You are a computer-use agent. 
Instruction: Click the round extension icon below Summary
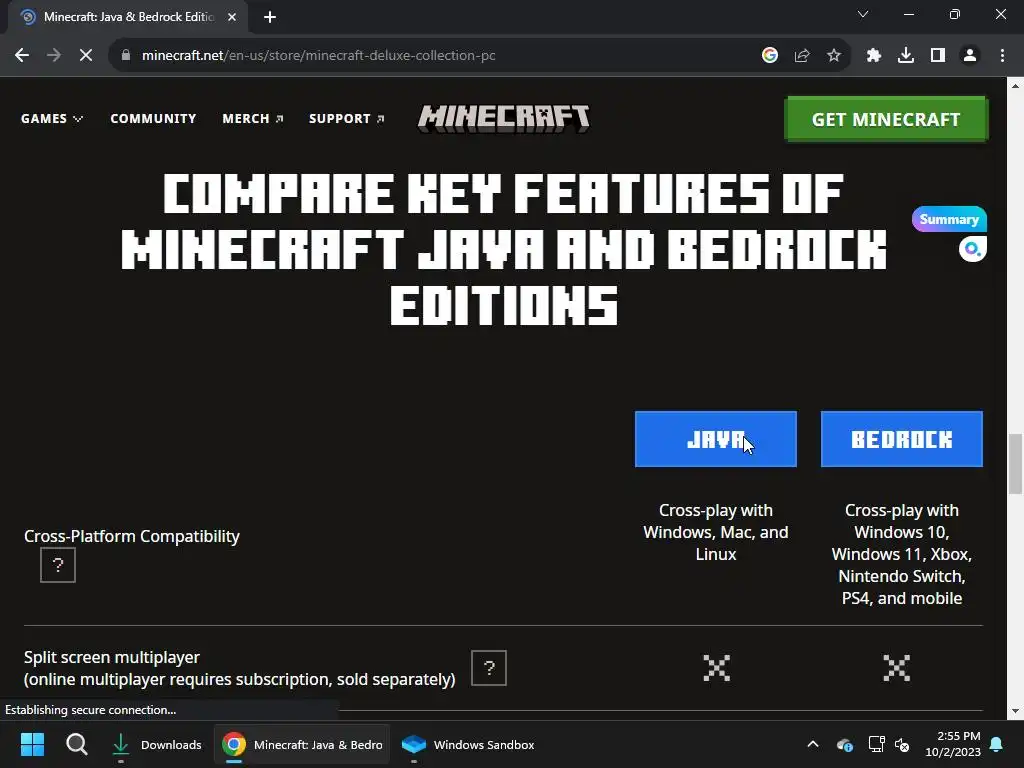tap(972, 249)
